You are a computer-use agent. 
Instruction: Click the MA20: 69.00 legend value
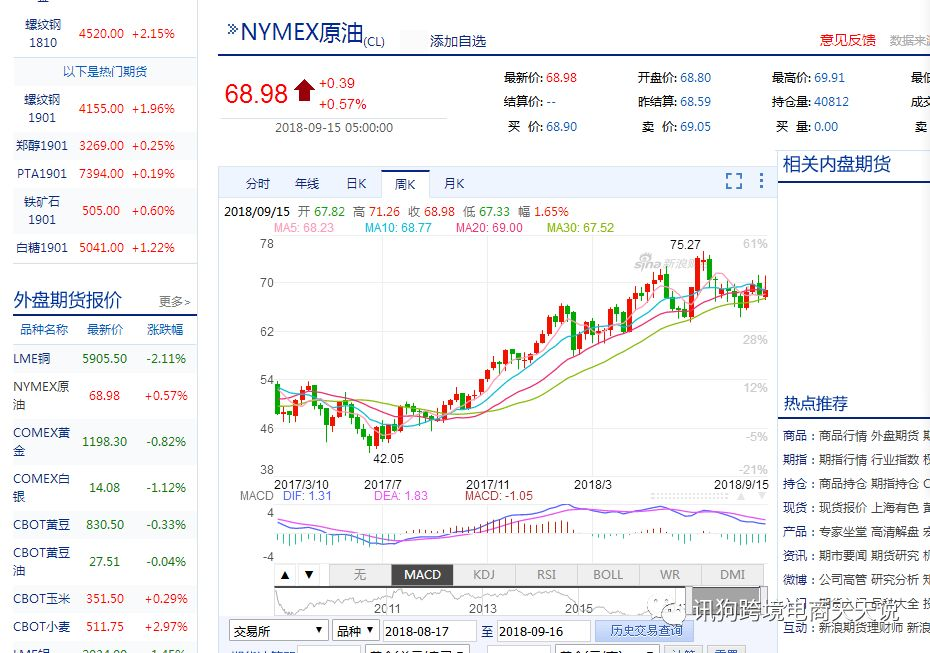coord(489,228)
